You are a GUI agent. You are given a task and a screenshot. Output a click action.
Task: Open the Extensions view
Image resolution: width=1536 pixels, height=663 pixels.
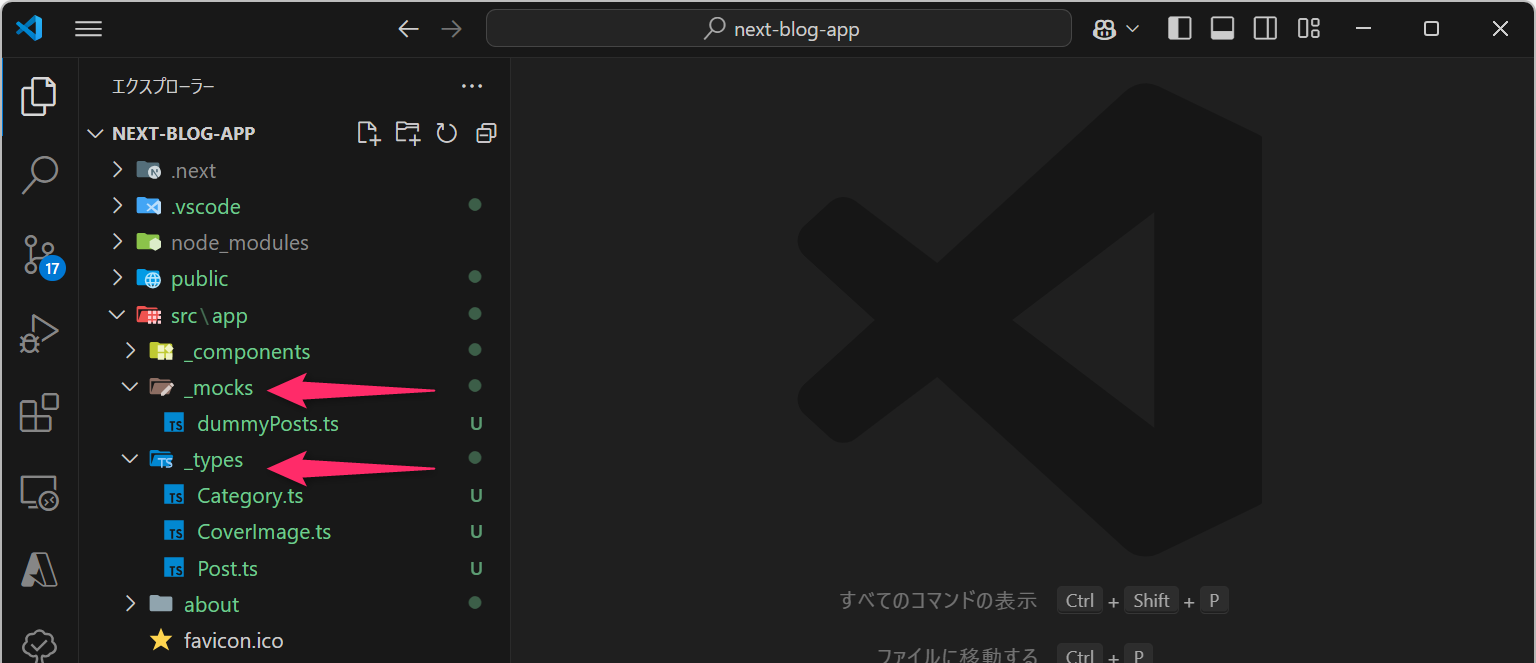pos(39,413)
